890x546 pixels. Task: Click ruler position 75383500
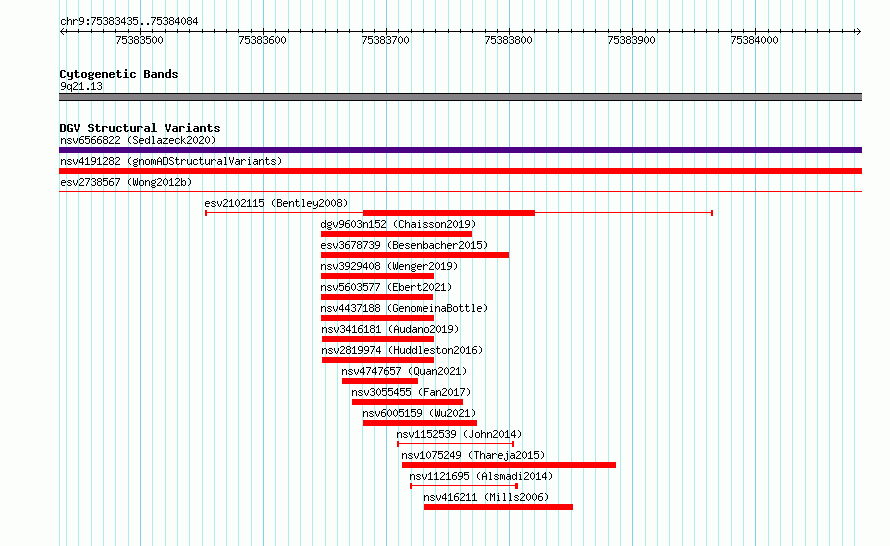(140, 40)
